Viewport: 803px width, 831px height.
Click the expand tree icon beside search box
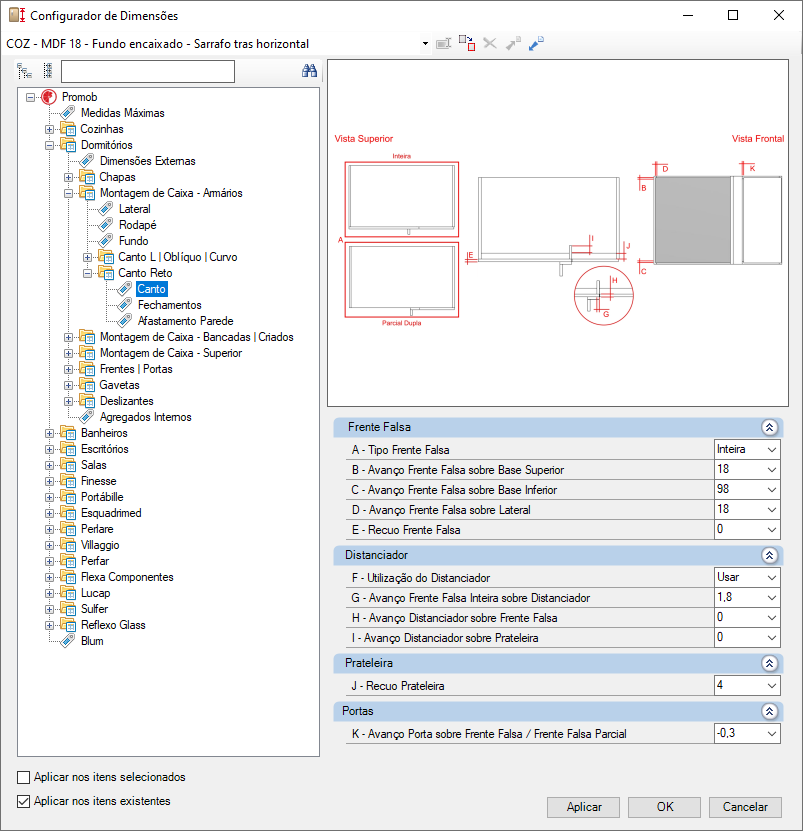coord(25,71)
